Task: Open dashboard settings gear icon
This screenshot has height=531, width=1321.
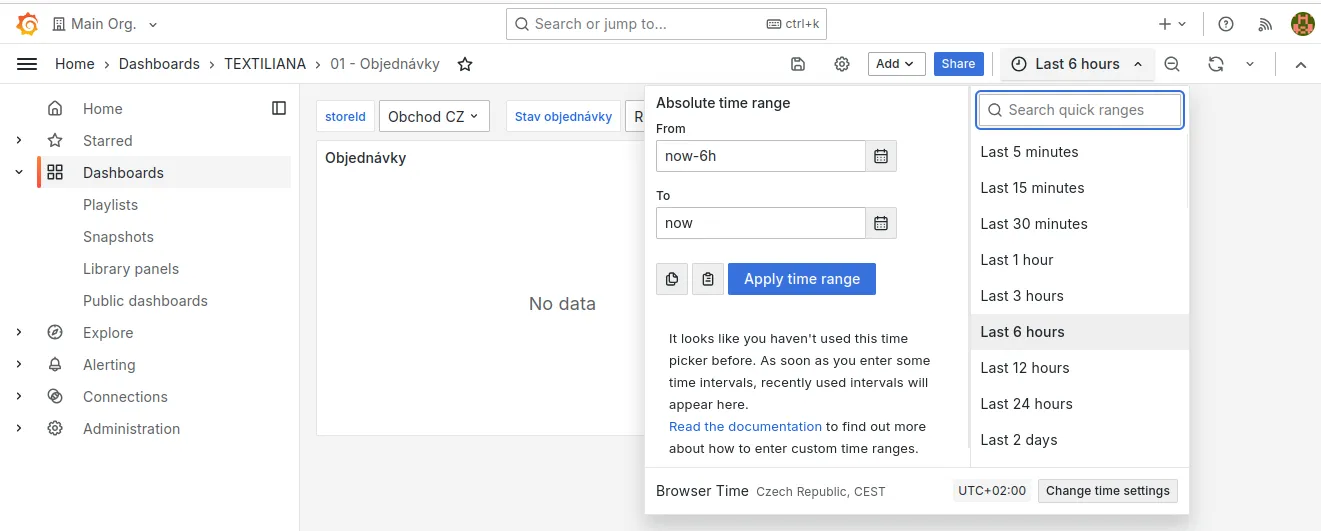Action: (842, 64)
